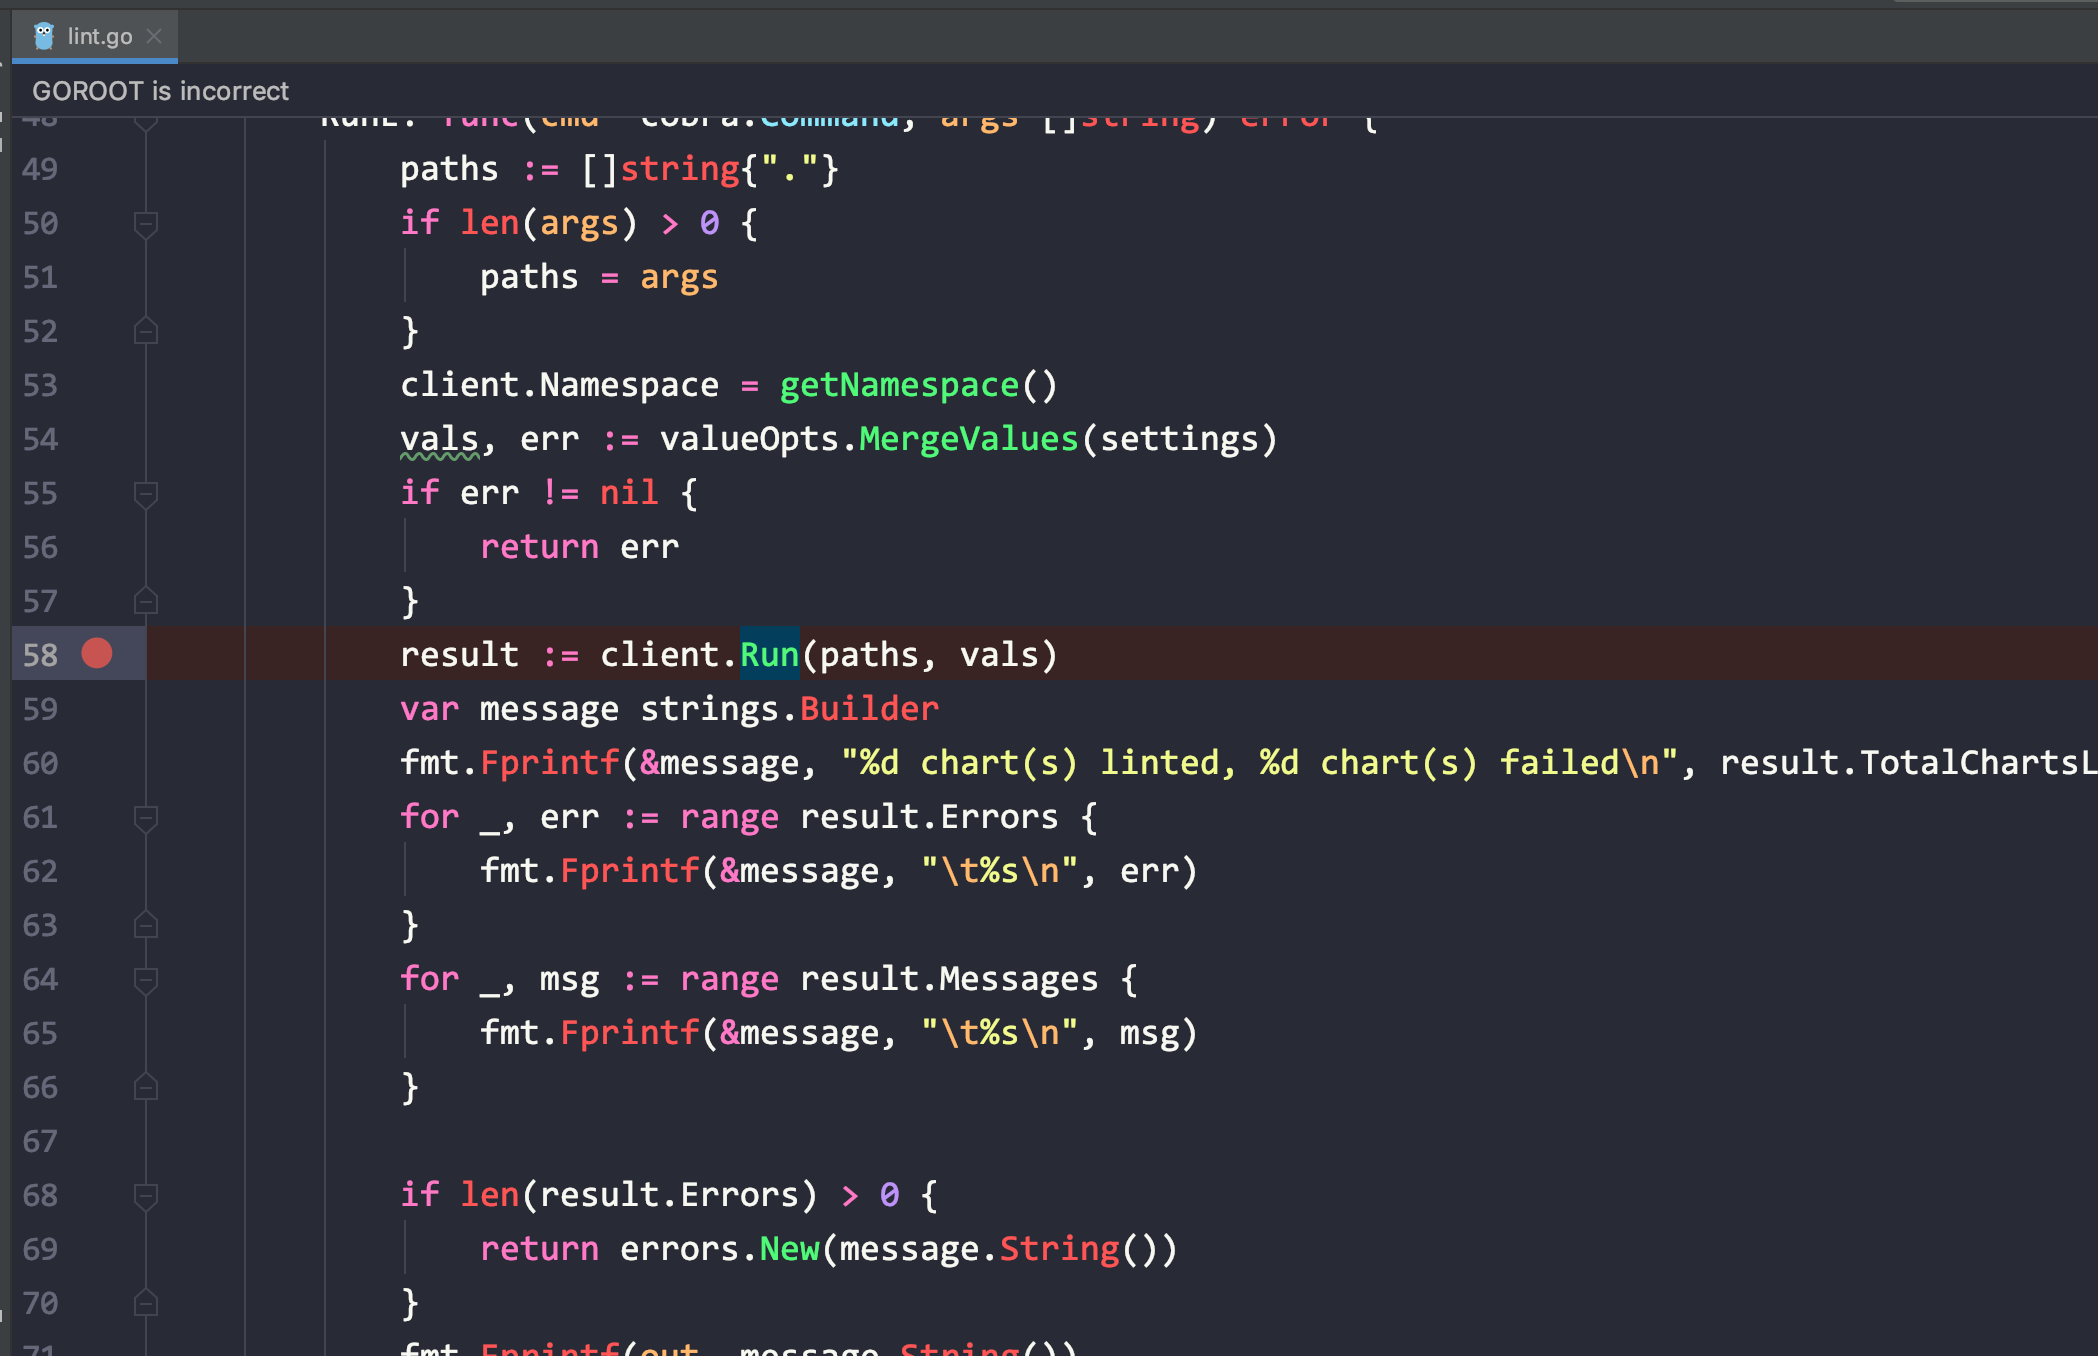Click the underlined vals variable on line 54
Screen dimensions: 2098x1356
[x=438, y=439]
